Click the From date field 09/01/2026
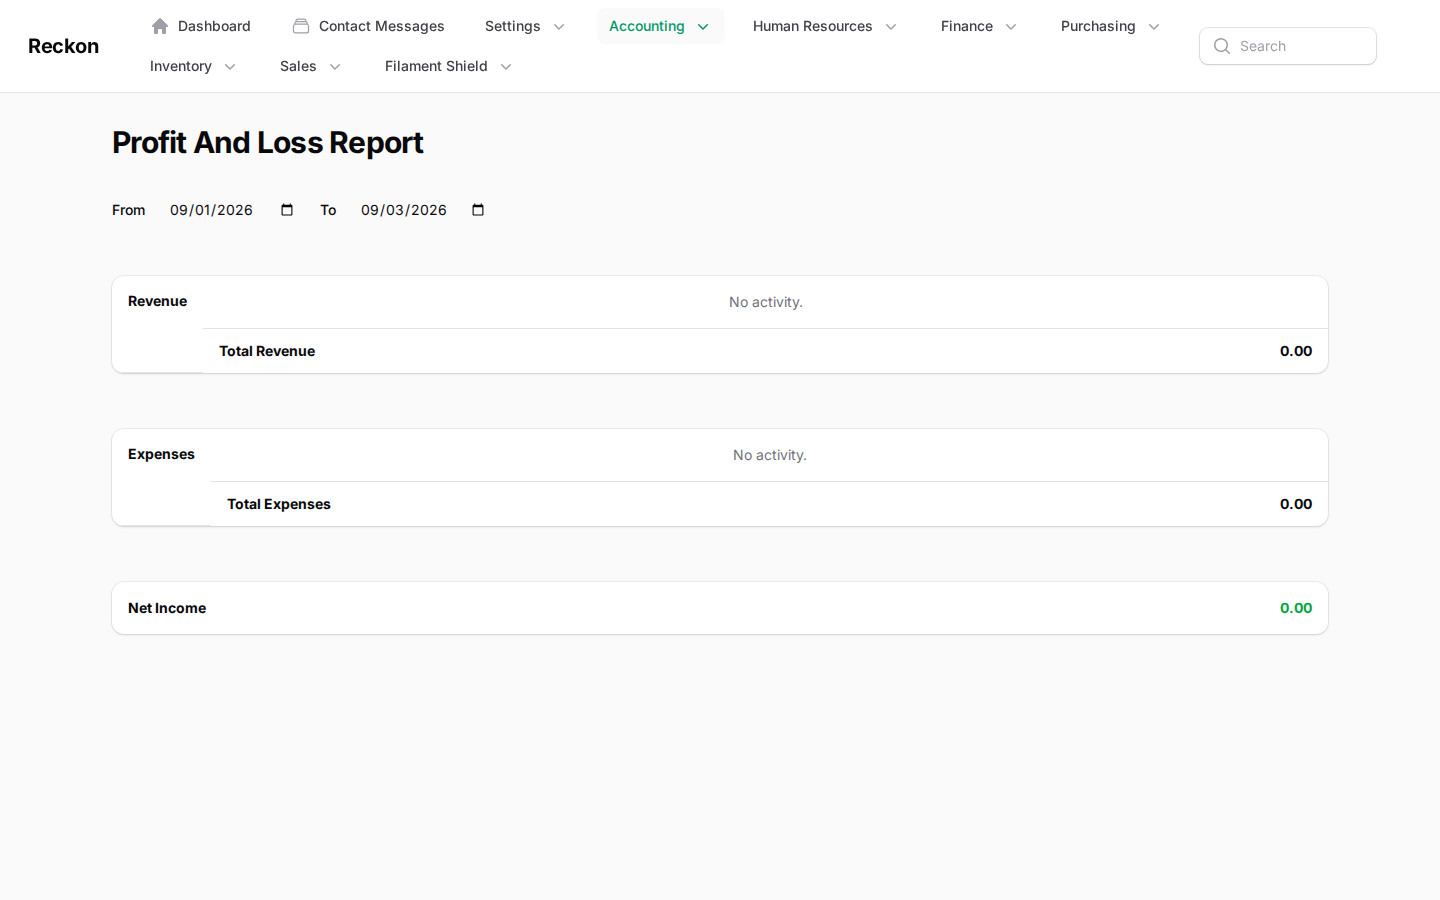This screenshot has width=1440, height=900. [x=232, y=210]
